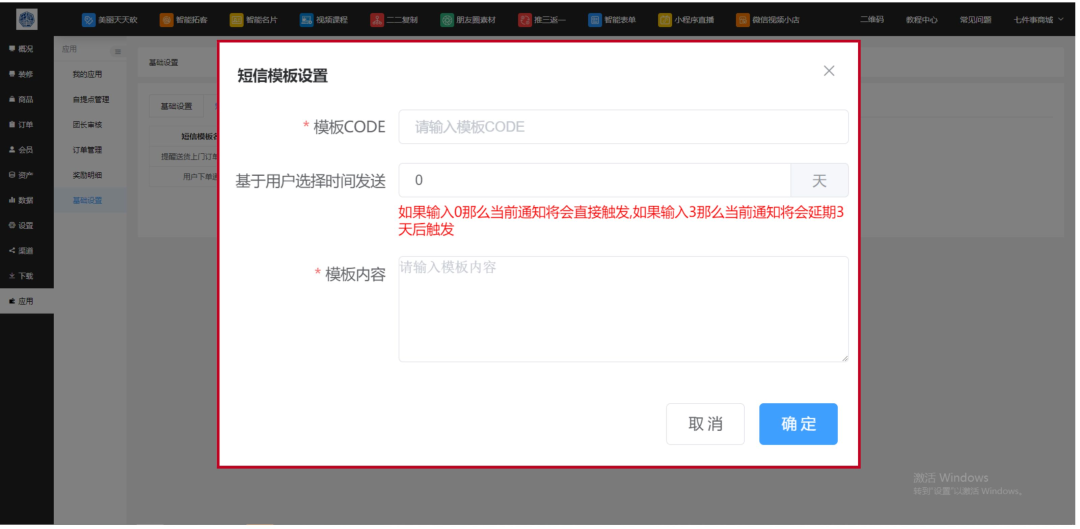Focus the 基于用户选择时间发送 days input

coord(594,180)
